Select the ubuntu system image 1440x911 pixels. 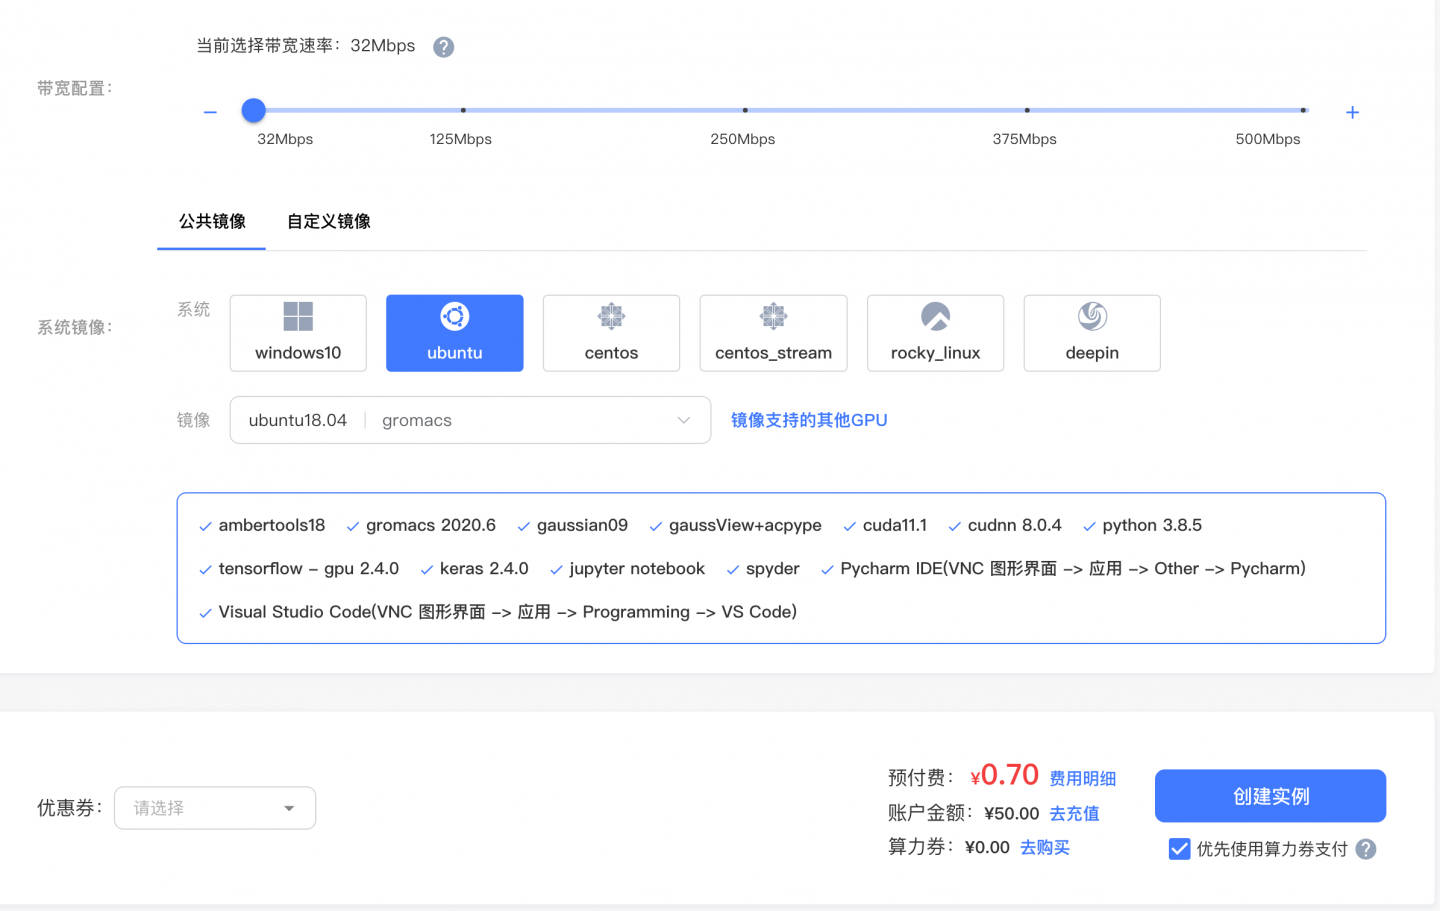454,333
